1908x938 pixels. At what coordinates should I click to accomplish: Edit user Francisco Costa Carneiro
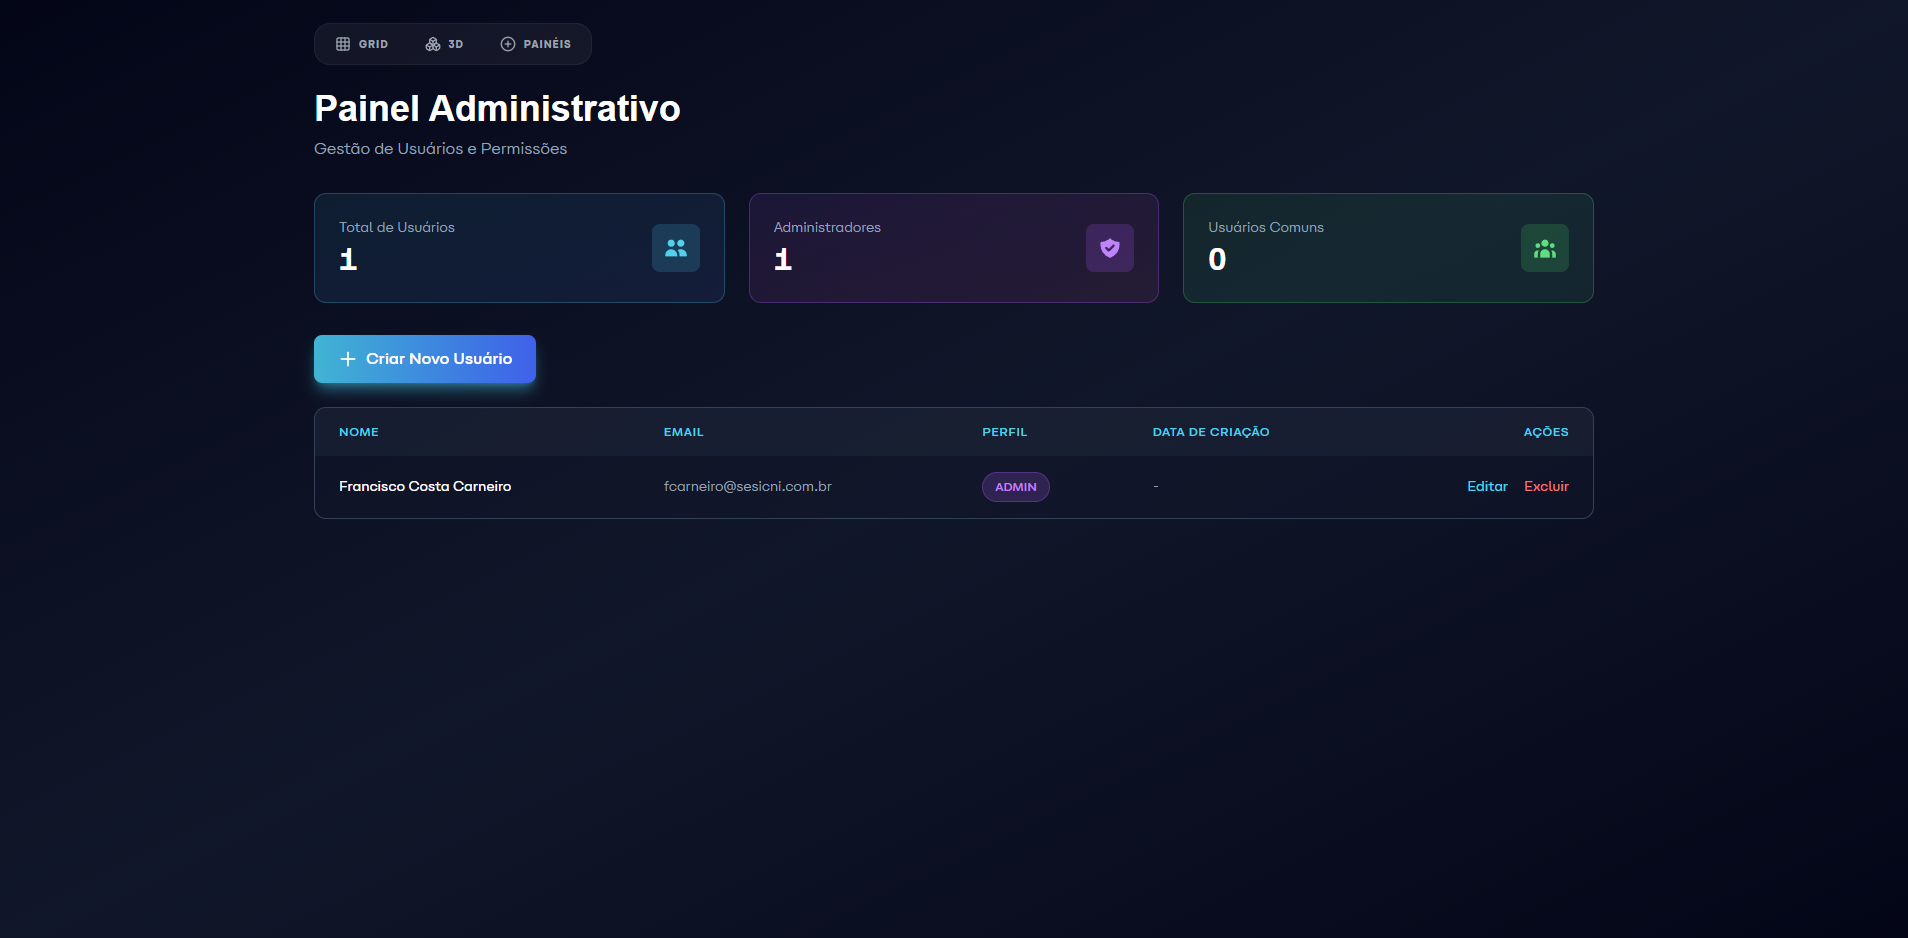1487,486
